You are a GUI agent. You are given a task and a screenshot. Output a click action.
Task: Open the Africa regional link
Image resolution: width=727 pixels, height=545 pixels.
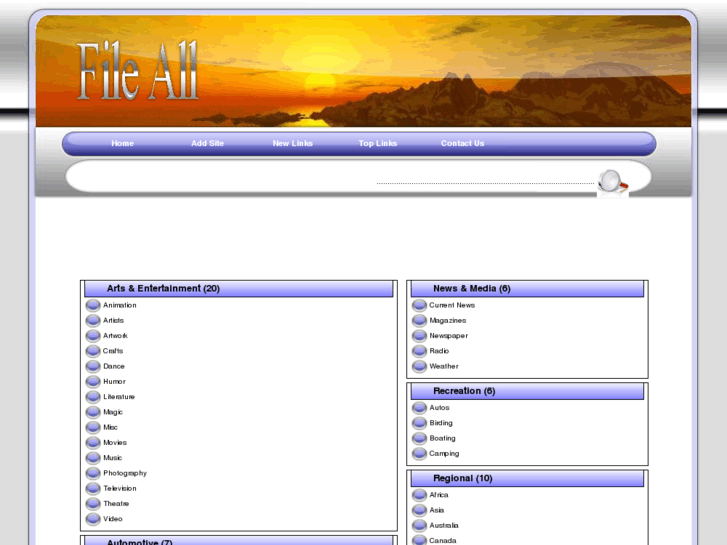(439, 495)
